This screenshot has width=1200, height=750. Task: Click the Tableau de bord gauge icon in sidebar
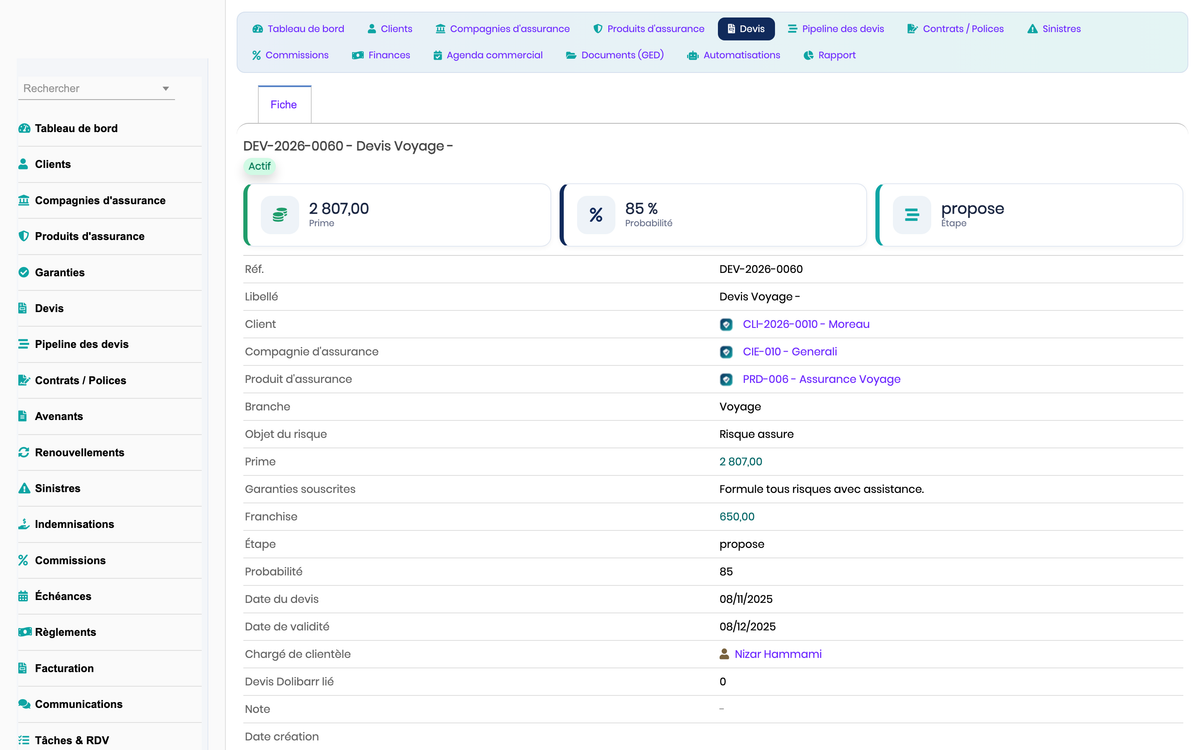pyautogui.click(x=24, y=129)
